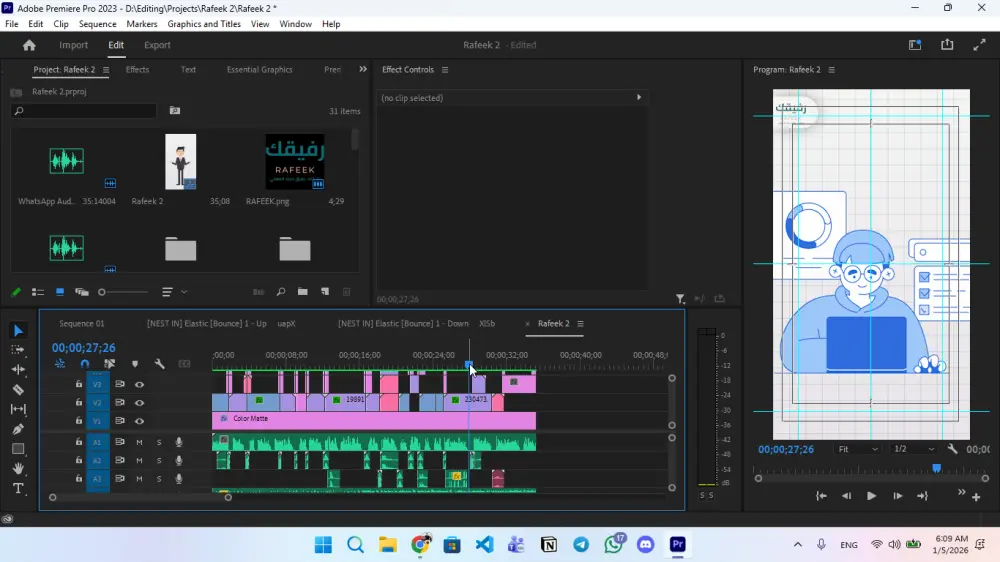Add a marker in the timeline header
The image size is (1000, 562).
(x=135, y=364)
